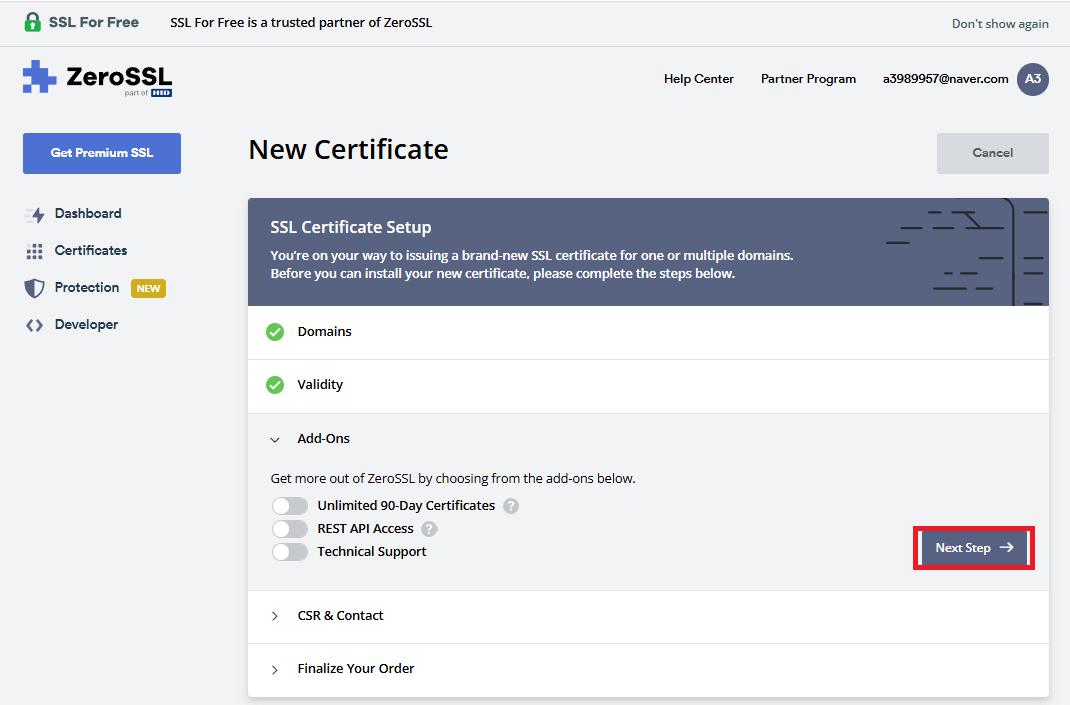
Task: Enable Technical Support toggle
Action: click(x=290, y=551)
